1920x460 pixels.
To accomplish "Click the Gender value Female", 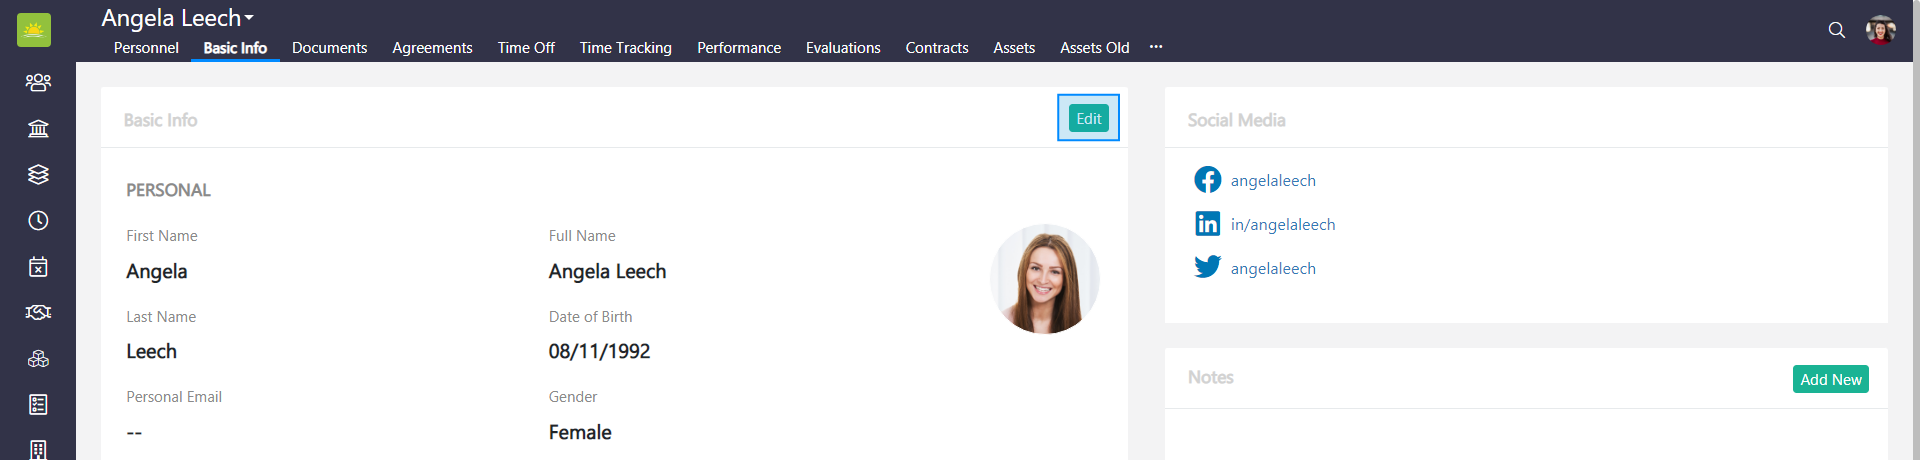I will click(x=580, y=432).
